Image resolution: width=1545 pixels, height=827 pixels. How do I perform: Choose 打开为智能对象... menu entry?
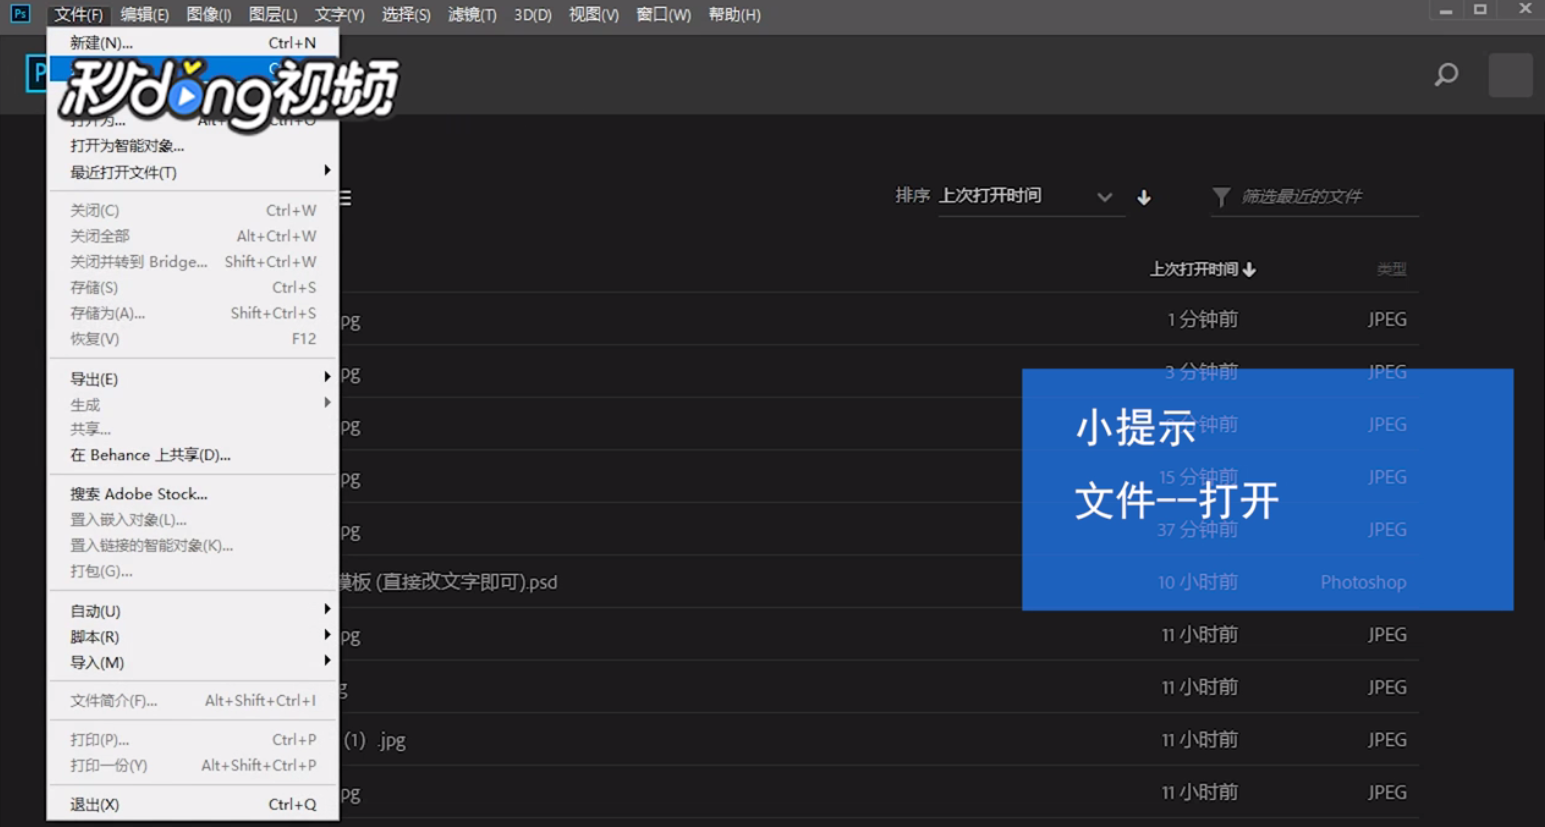[193, 146]
